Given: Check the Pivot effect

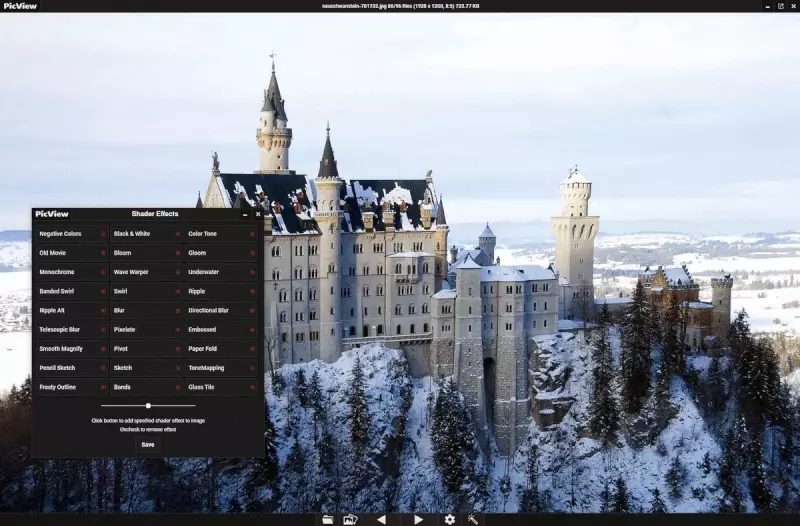Looking at the screenshot, I should tap(146, 349).
